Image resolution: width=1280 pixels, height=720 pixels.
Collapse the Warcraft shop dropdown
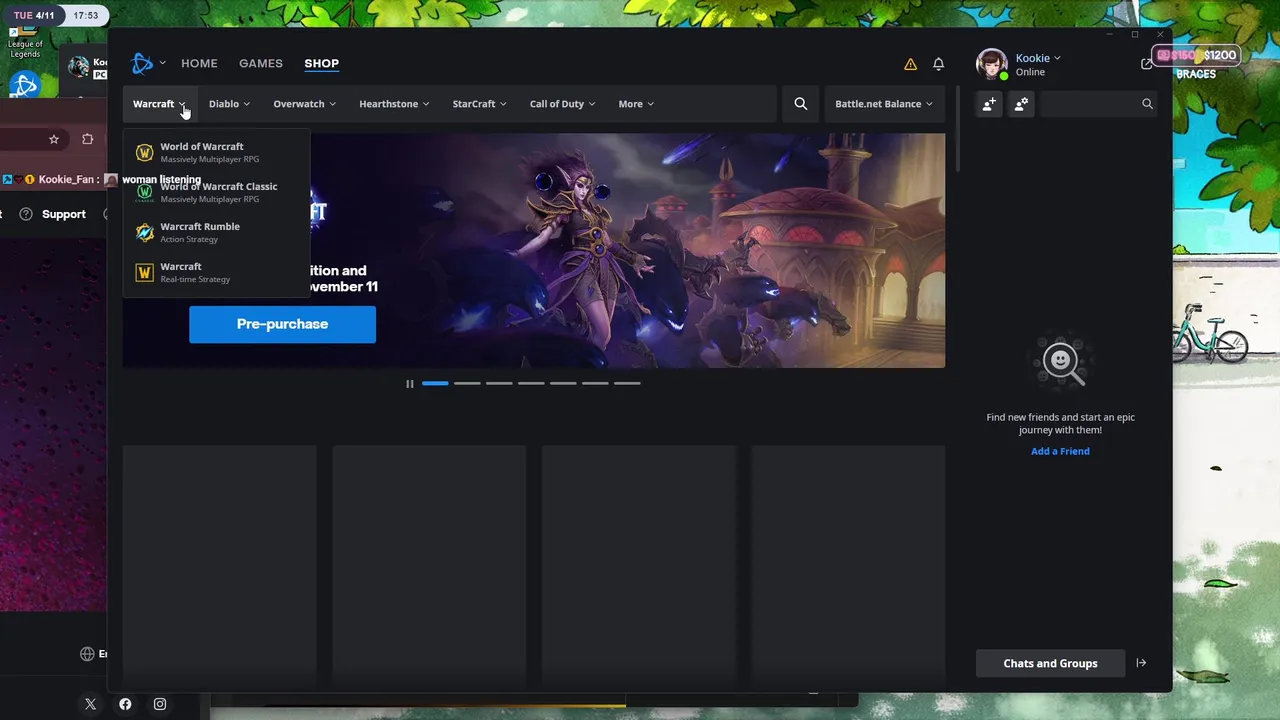pyautogui.click(x=160, y=104)
